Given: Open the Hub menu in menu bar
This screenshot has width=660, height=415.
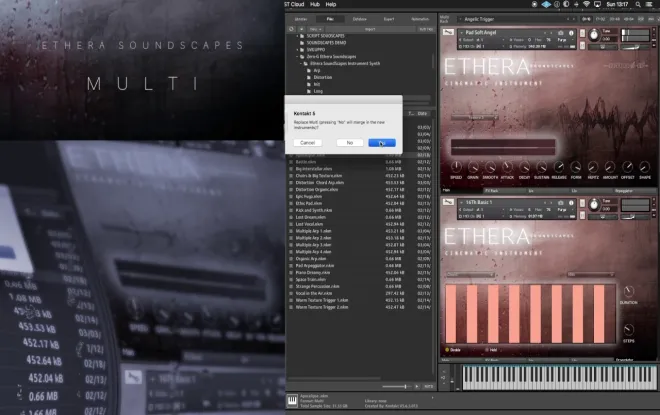Looking at the screenshot, I should pos(315,4).
